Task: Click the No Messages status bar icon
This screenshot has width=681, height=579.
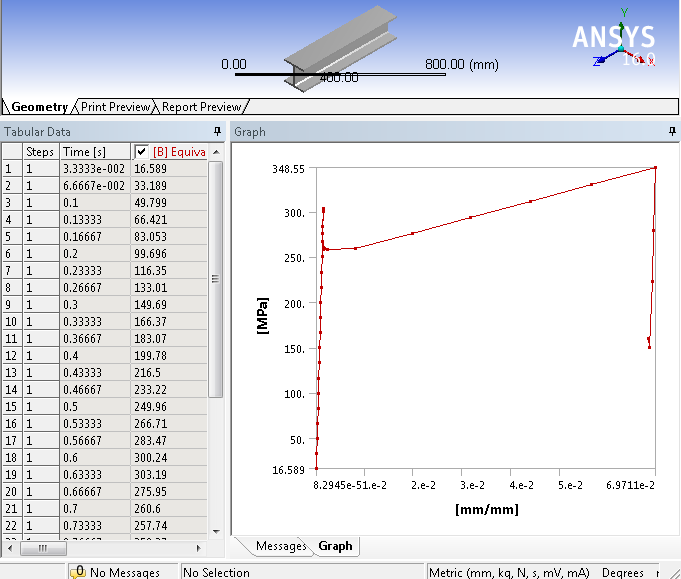Action: [x=78, y=571]
